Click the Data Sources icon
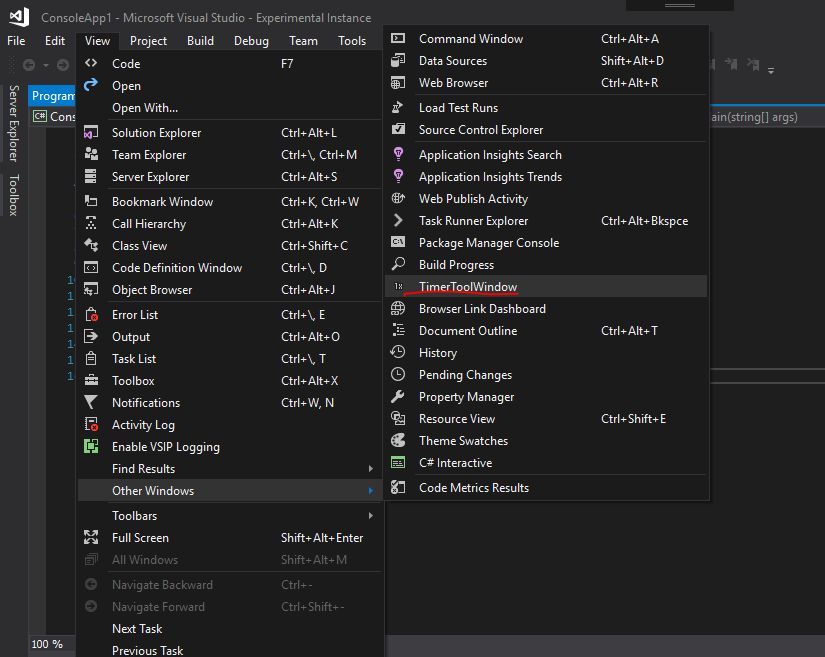The height and width of the screenshot is (657, 825). (398, 60)
